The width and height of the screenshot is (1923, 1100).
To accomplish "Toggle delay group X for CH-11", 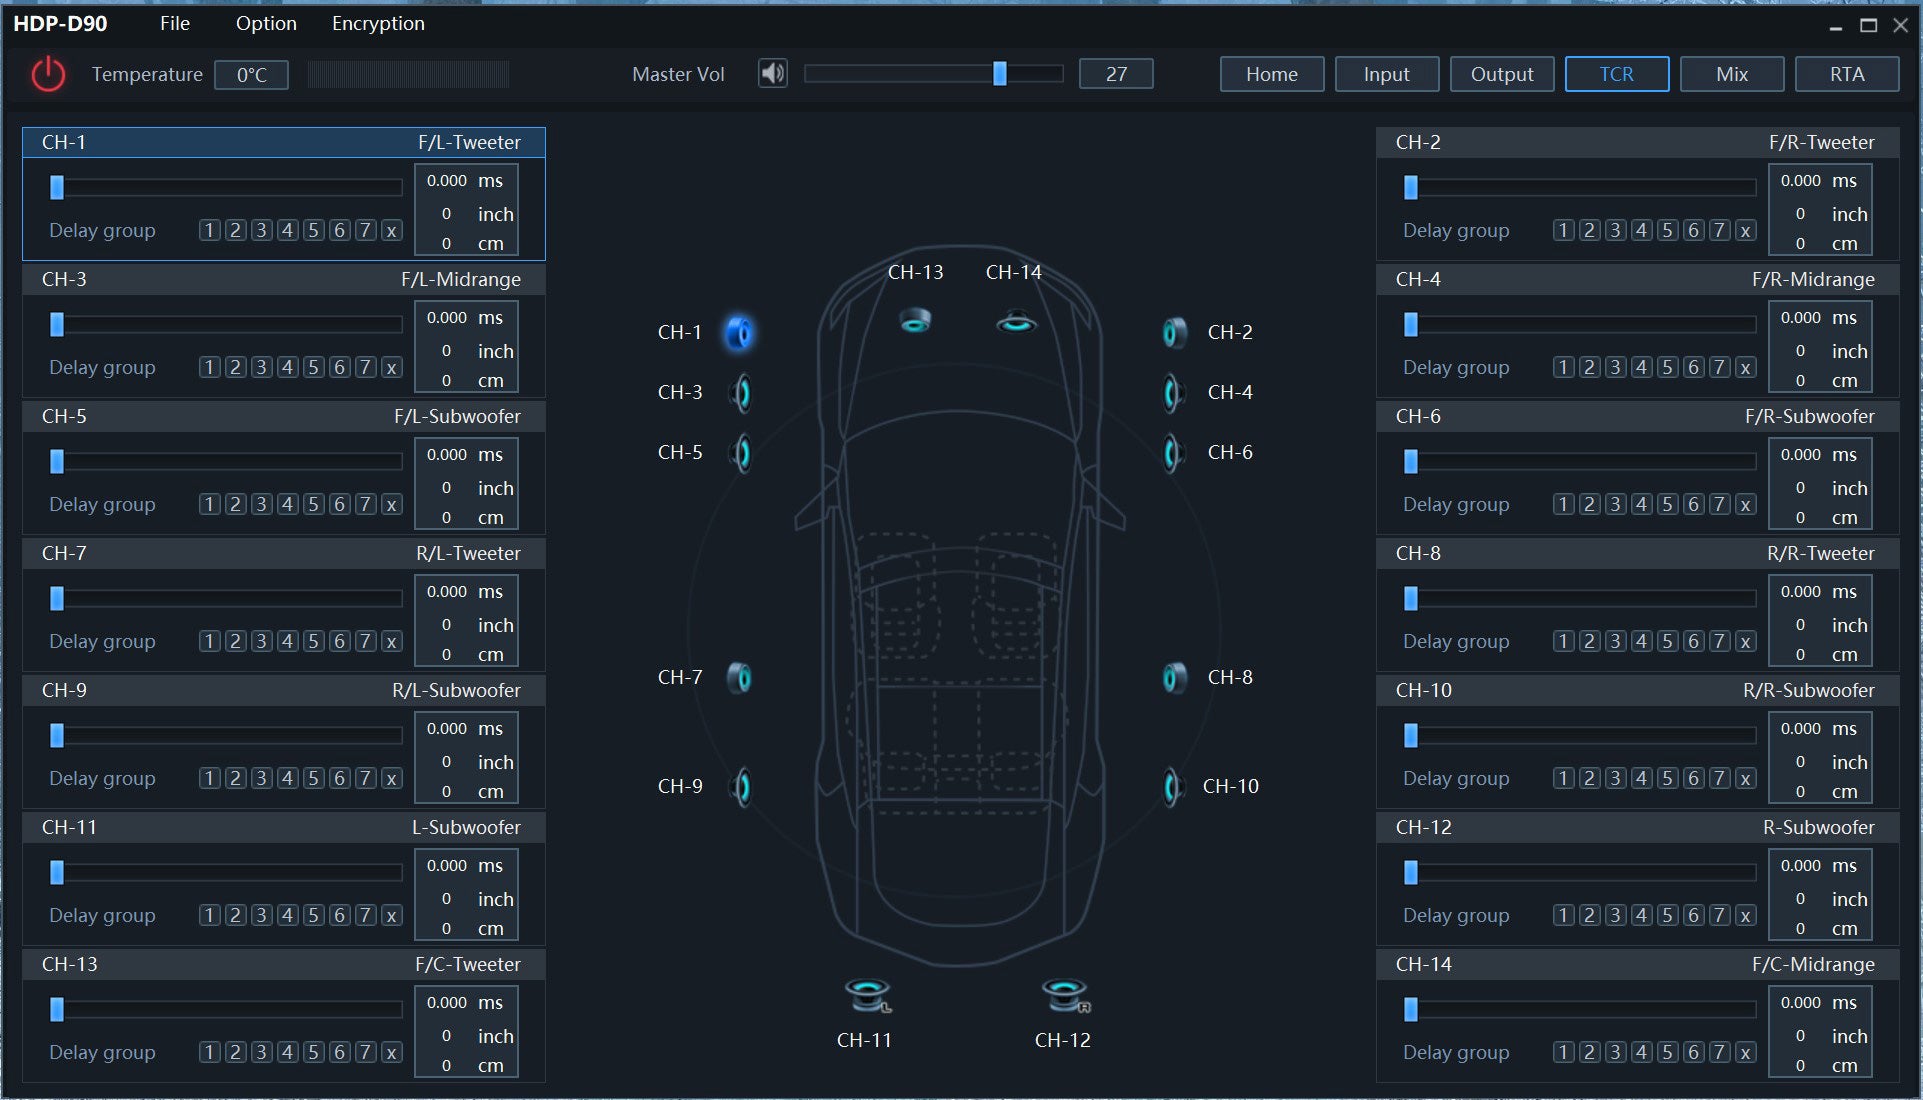I will click(391, 915).
